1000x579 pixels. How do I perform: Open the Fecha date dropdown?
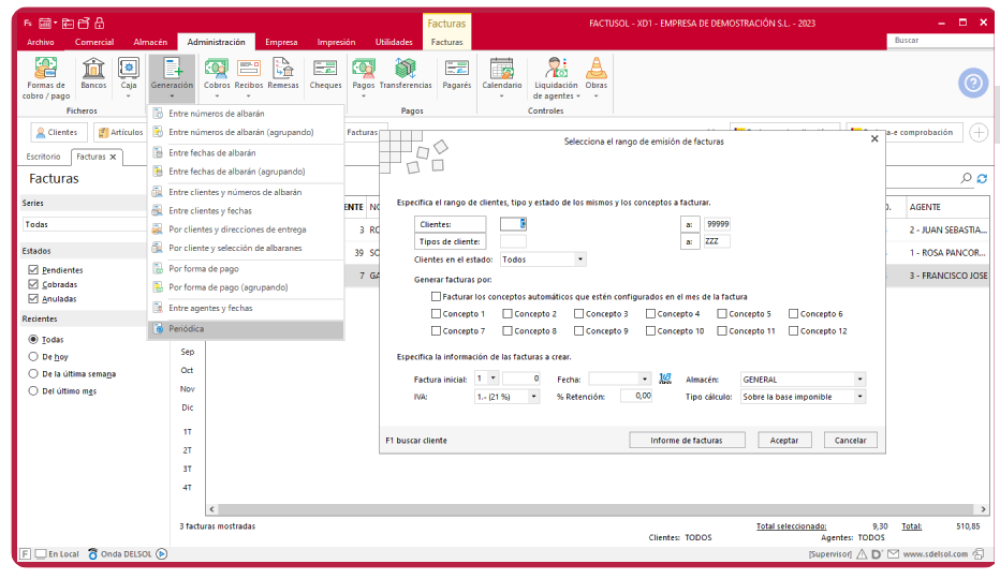pos(645,379)
